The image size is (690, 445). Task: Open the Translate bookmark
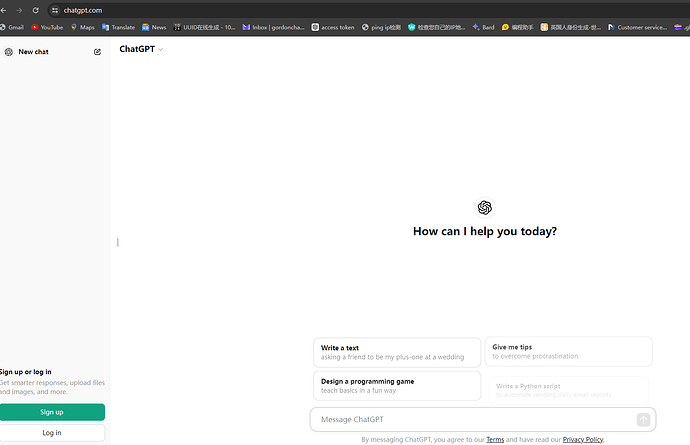pyautogui.click(x=118, y=27)
